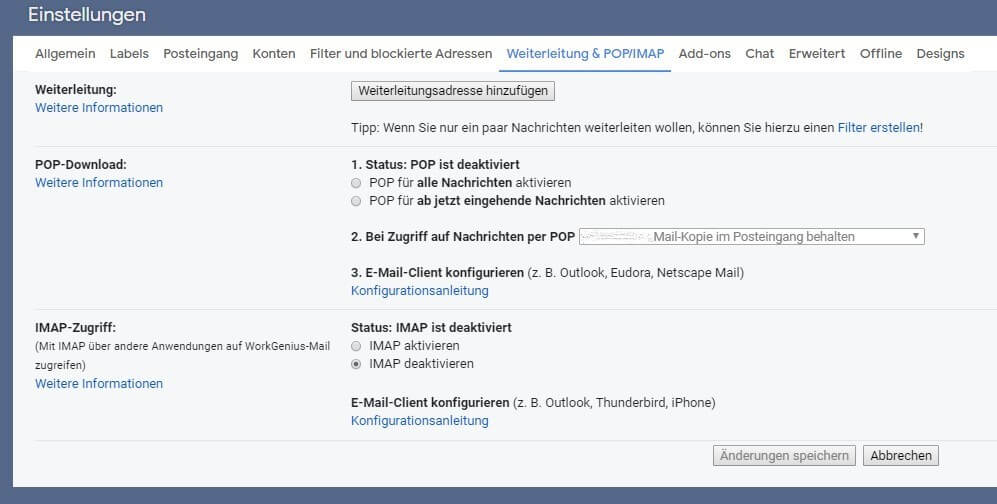Open the Konten tab
Screen dimensions: 997x504
coord(274,54)
